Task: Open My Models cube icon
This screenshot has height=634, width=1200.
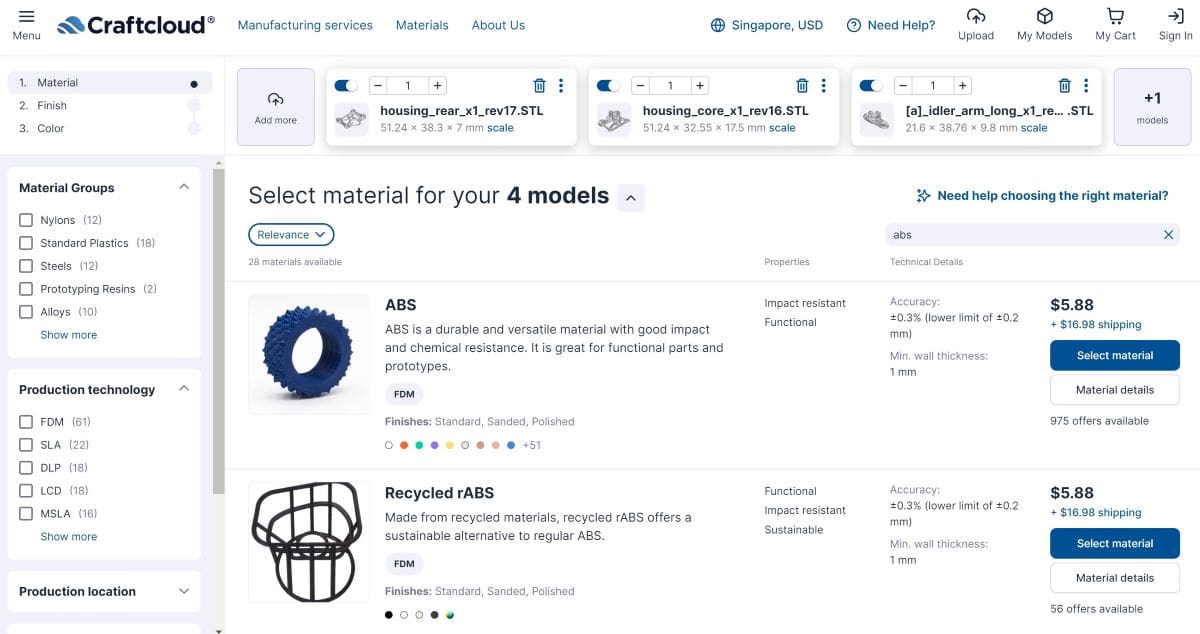Action: point(1044,16)
